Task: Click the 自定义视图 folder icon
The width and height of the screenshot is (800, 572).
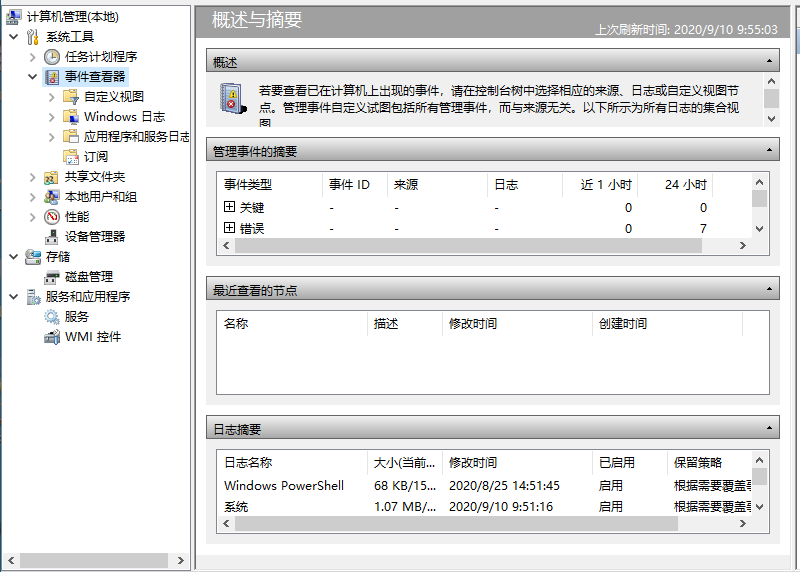Action: point(71,97)
